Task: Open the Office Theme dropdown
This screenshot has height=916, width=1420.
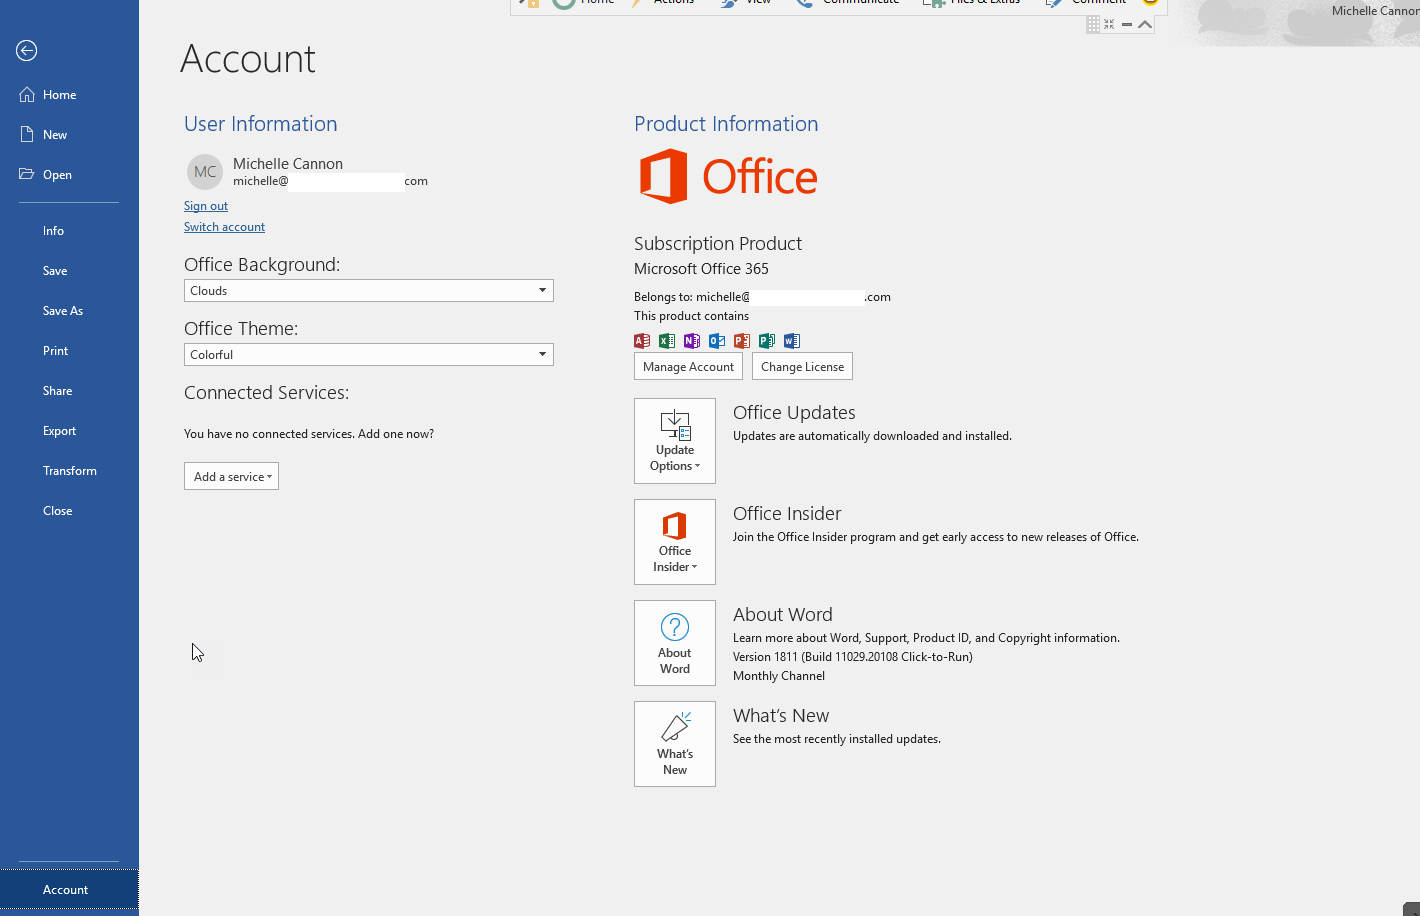Action: click(369, 355)
